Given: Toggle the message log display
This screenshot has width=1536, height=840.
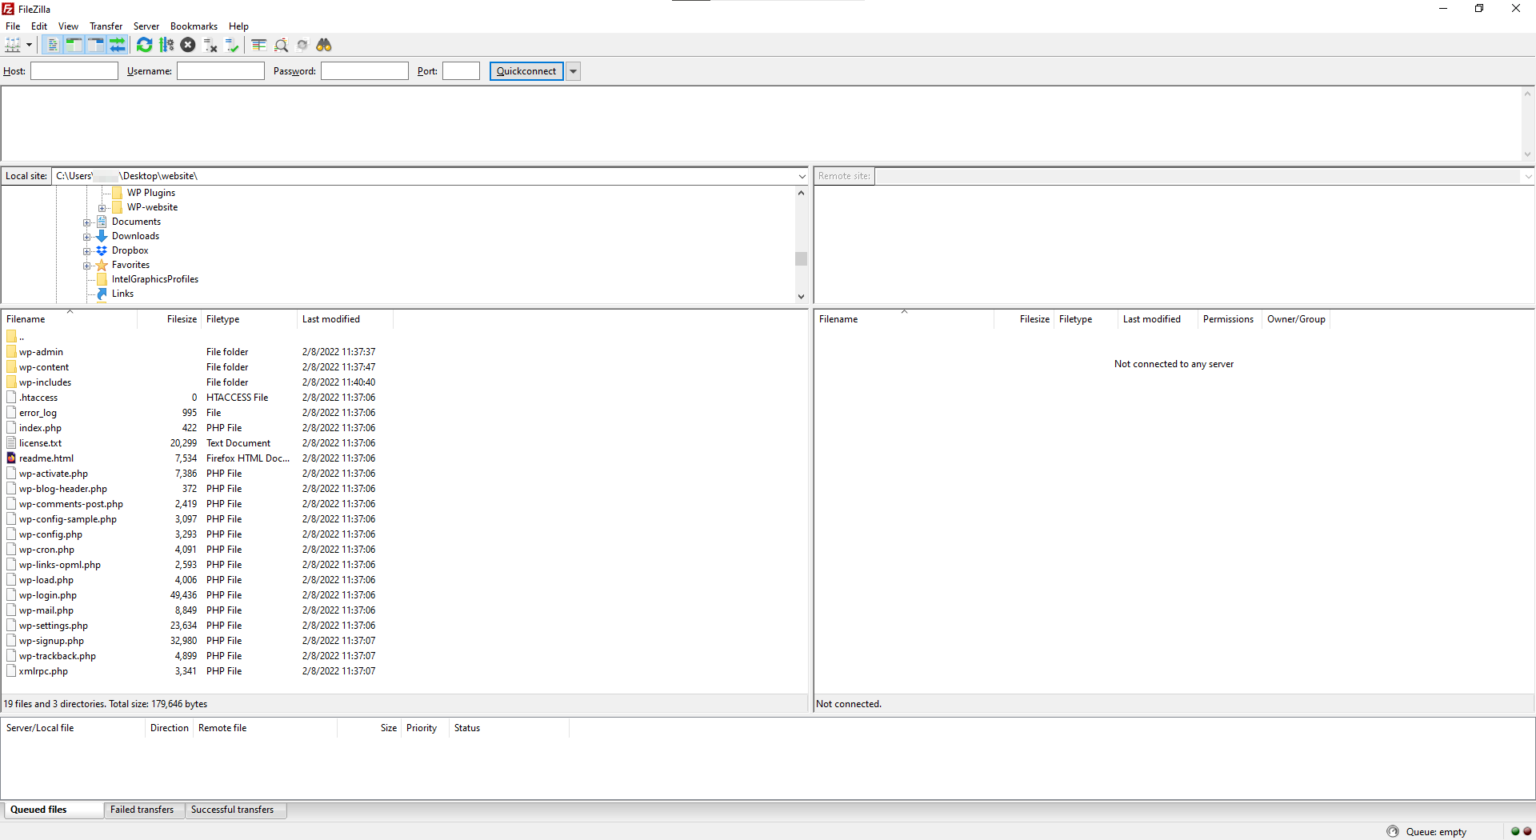Looking at the screenshot, I should point(52,45).
